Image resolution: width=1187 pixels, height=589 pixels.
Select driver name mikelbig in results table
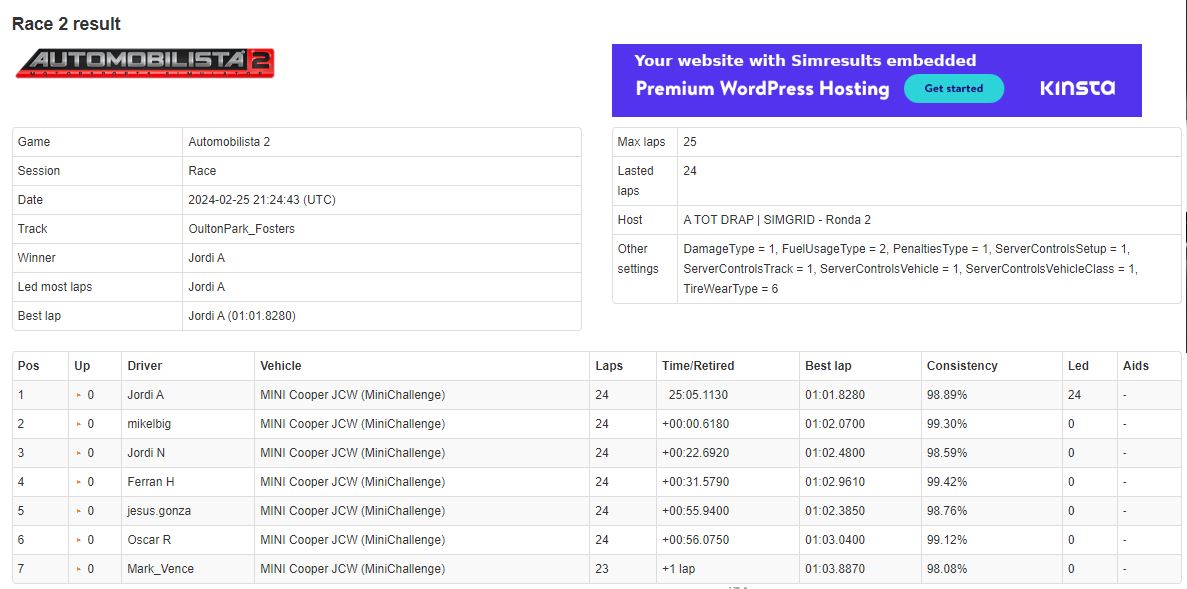(x=149, y=424)
